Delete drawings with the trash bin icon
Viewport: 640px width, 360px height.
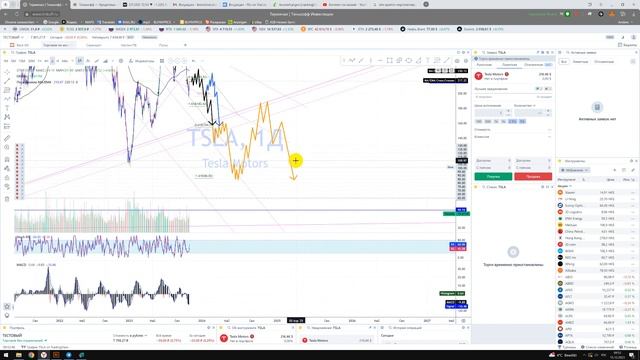coord(7,199)
